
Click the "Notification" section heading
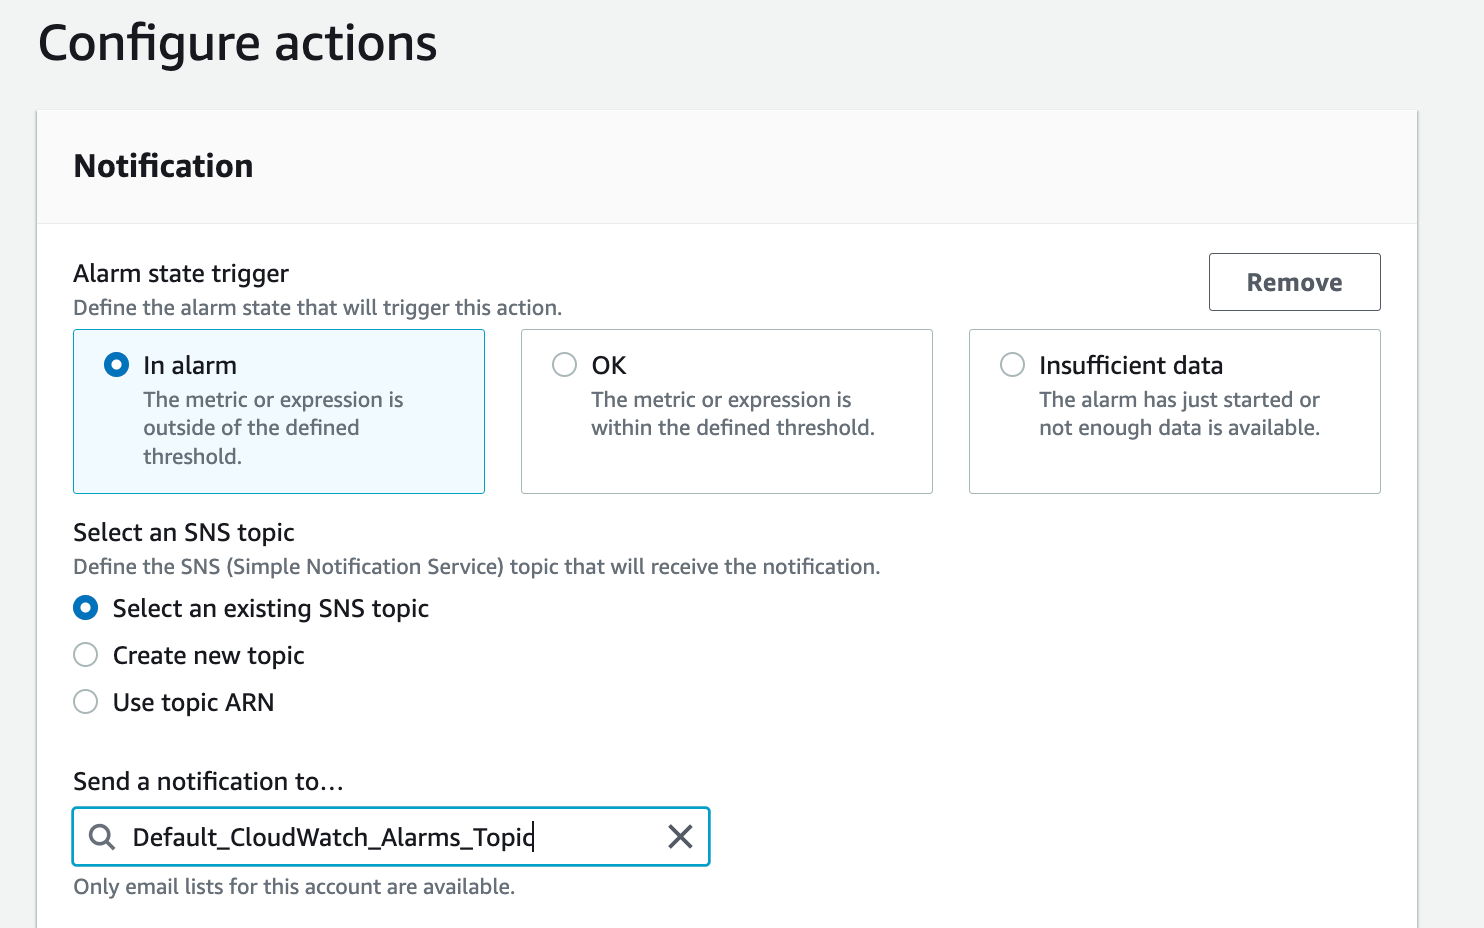coord(164,166)
